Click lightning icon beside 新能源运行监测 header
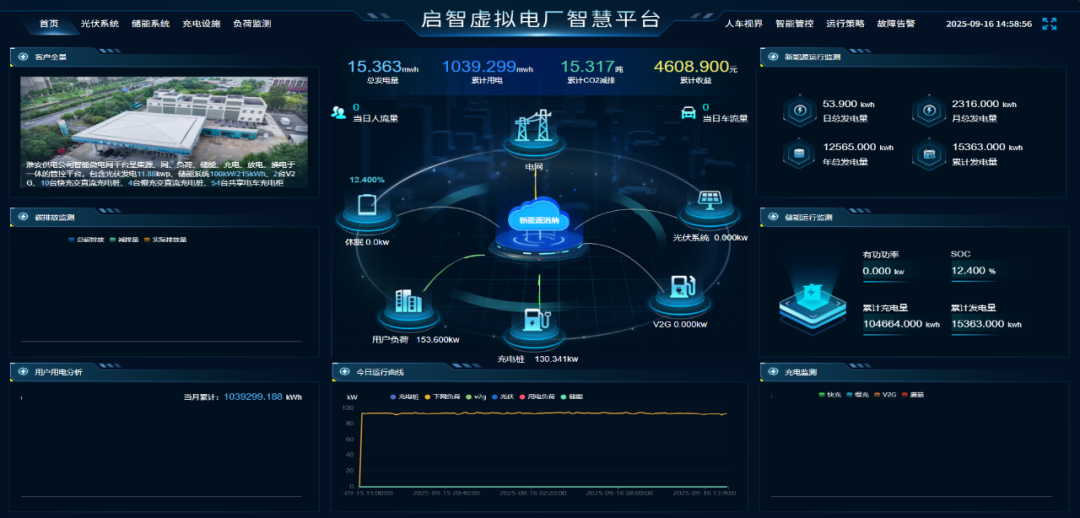1080x518 pixels. [x=773, y=56]
